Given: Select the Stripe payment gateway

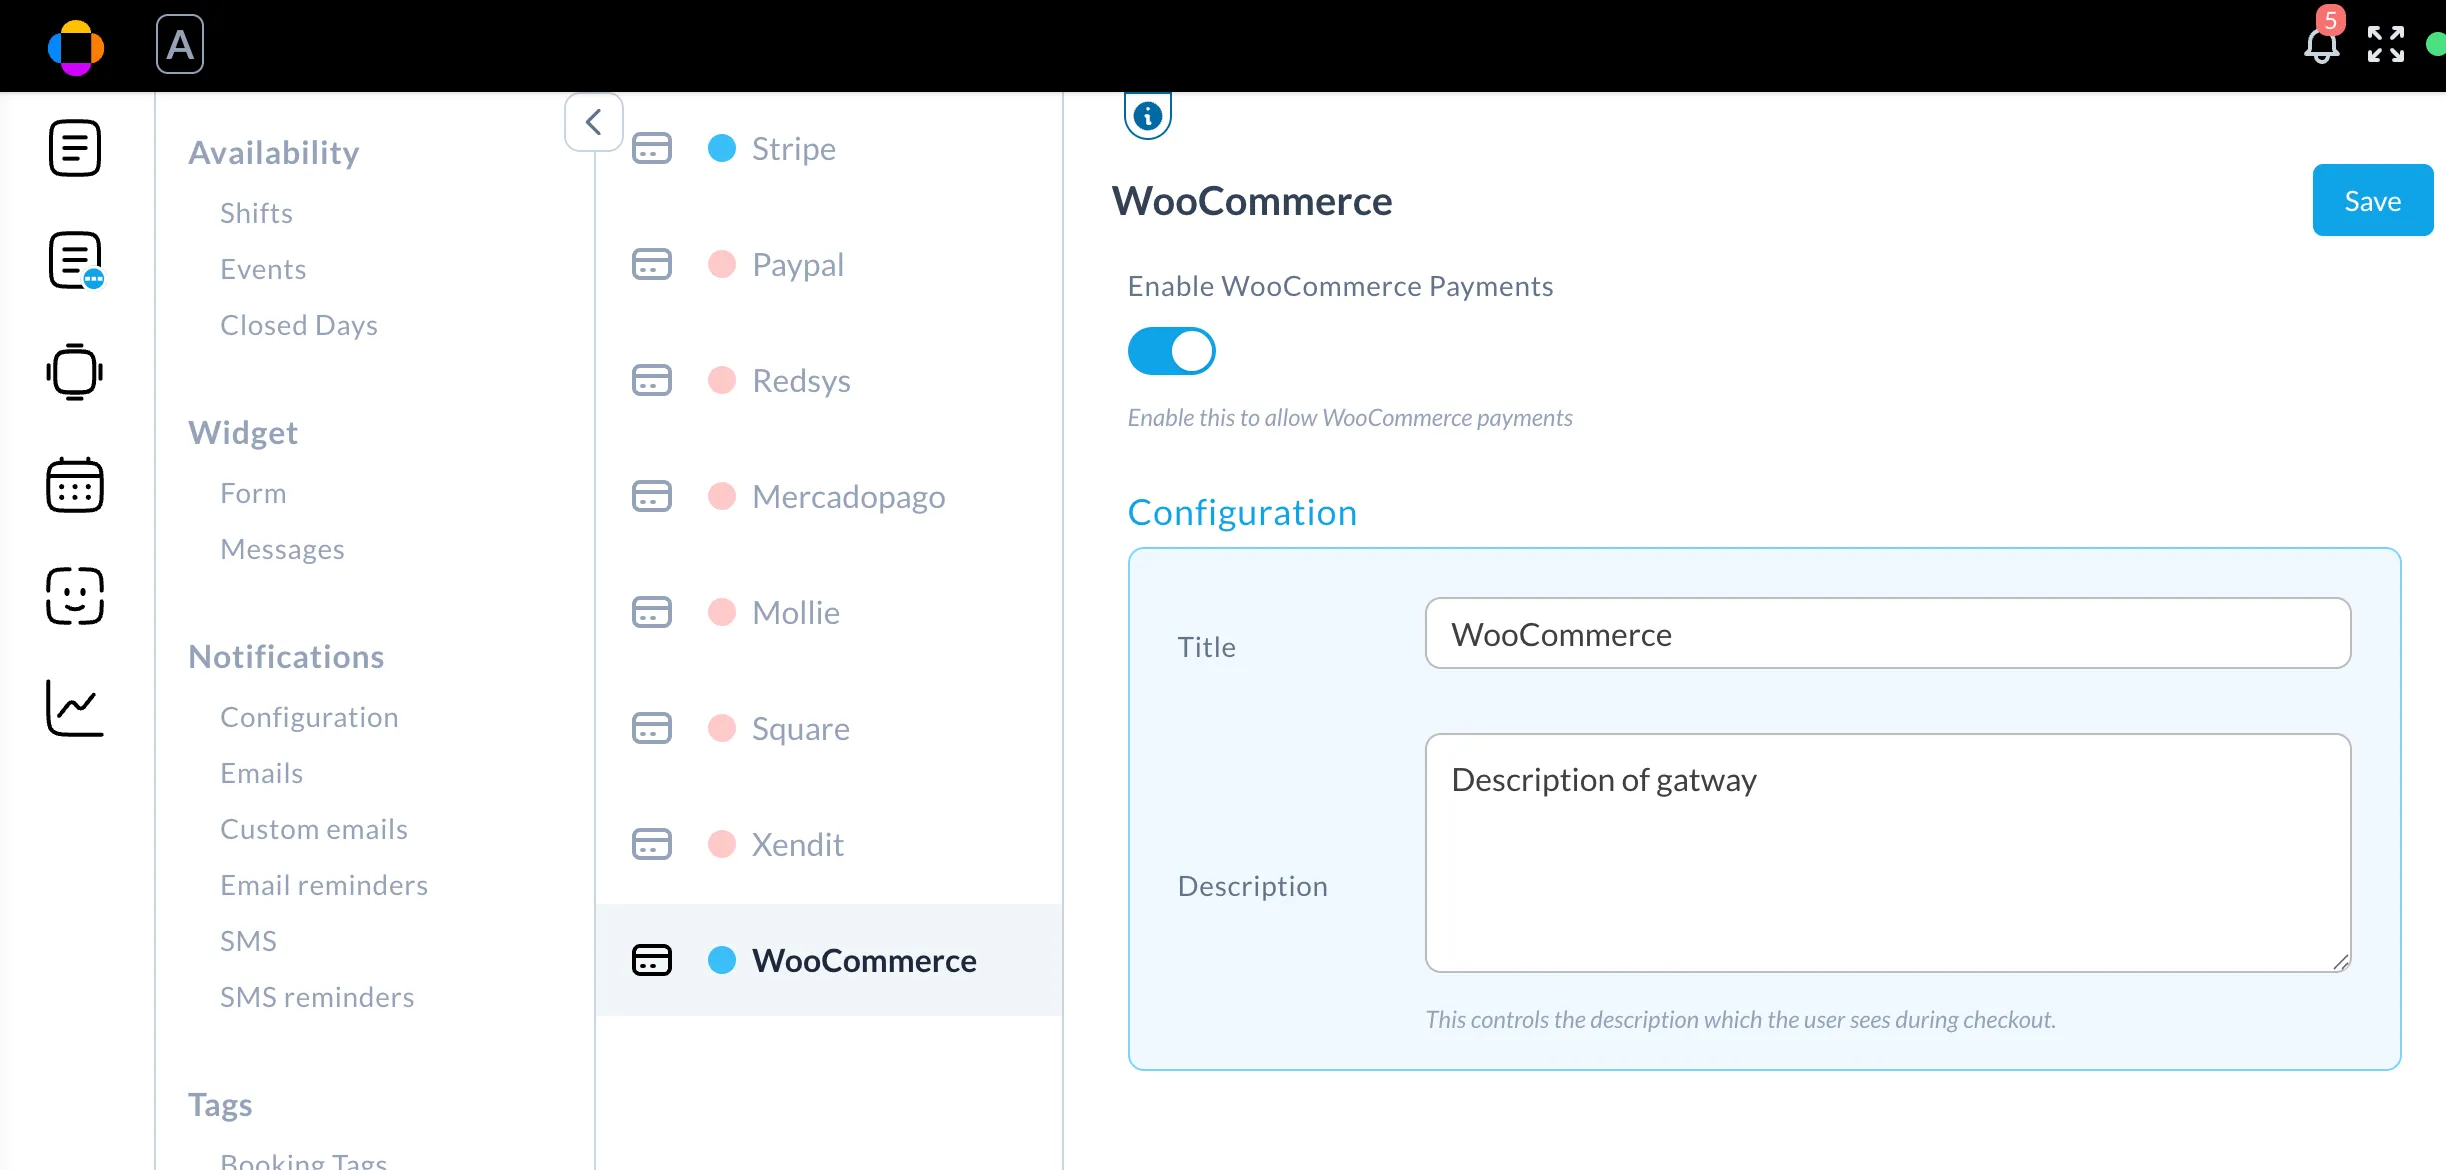Looking at the screenshot, I should click(793, 149).
